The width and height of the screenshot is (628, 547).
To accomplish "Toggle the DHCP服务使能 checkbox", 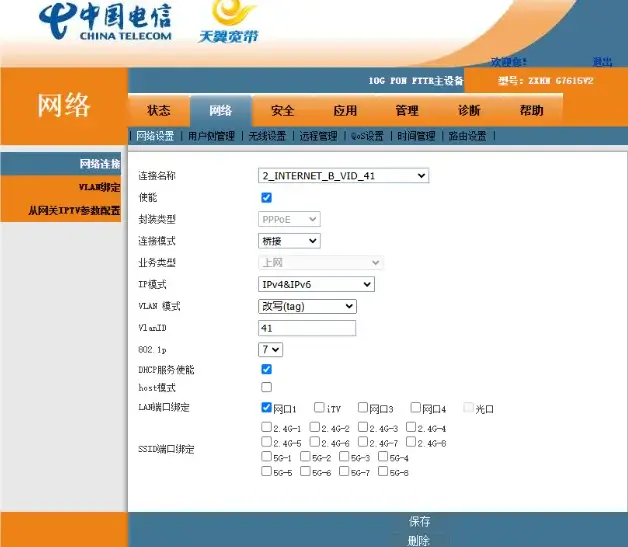I will [x=266, y=369].
